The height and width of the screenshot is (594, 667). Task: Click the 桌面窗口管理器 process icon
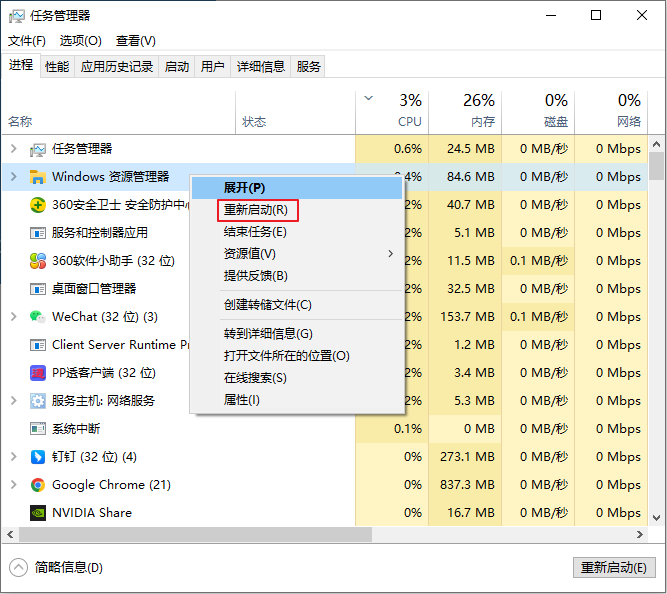tap(37, 289)
